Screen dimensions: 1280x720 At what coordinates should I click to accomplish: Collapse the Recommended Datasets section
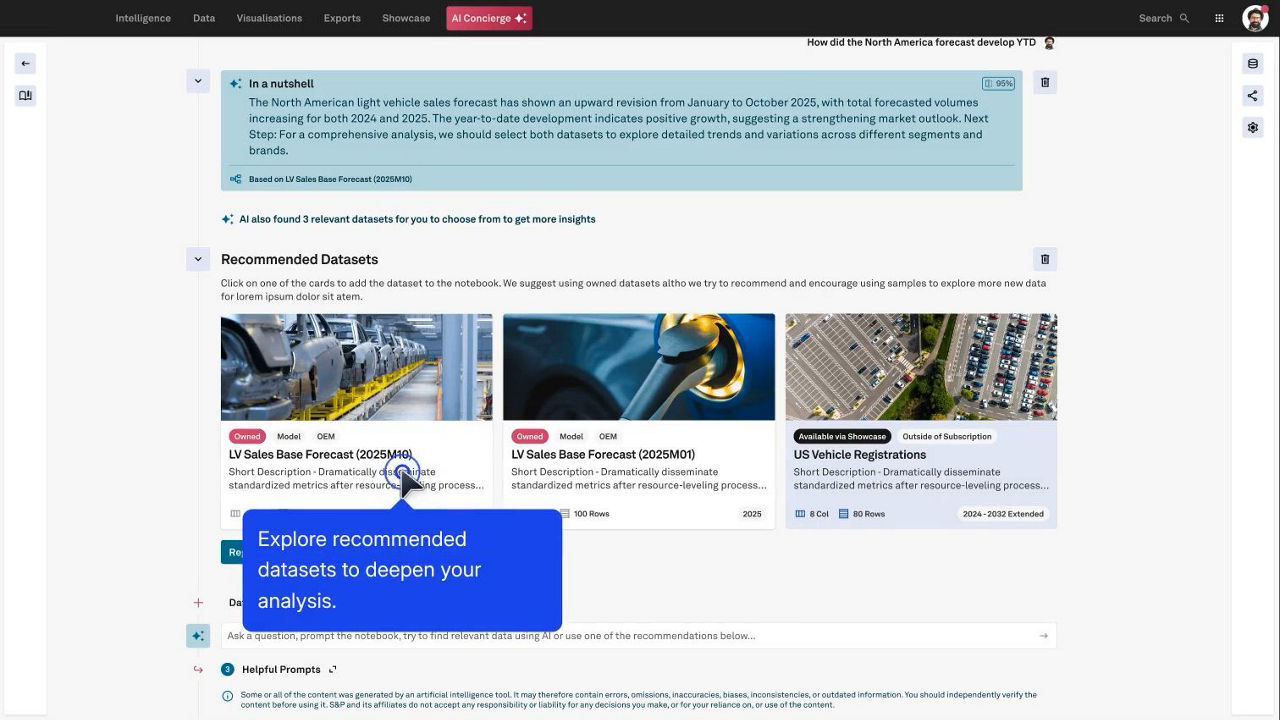click(x=197, y=259)
